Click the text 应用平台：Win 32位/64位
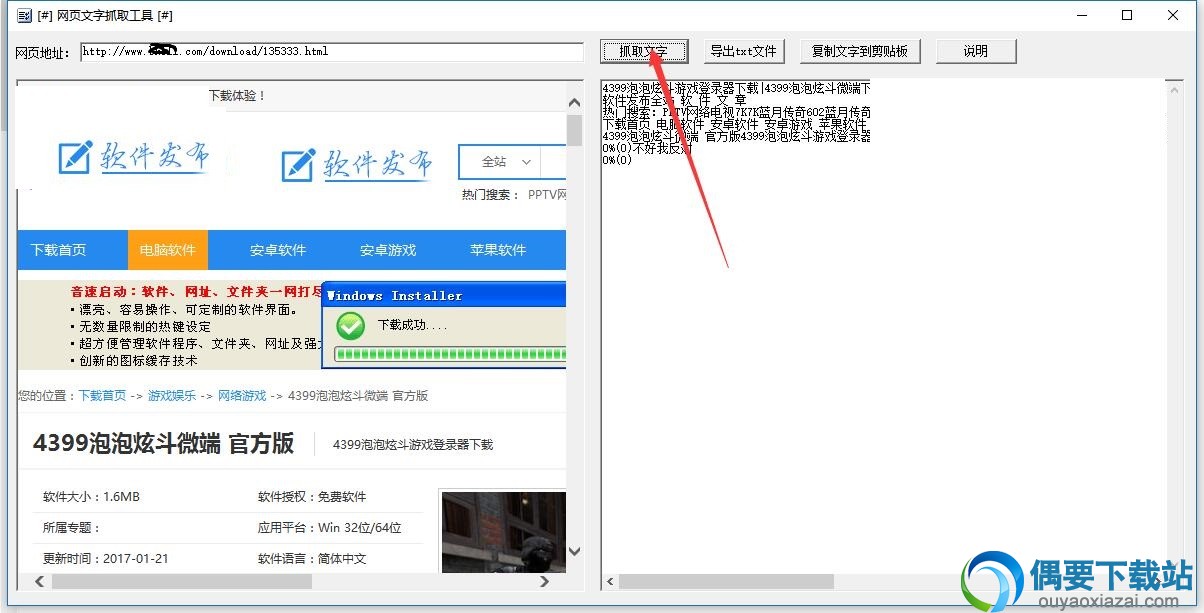Screen dimensions: 1204x613 330,528
